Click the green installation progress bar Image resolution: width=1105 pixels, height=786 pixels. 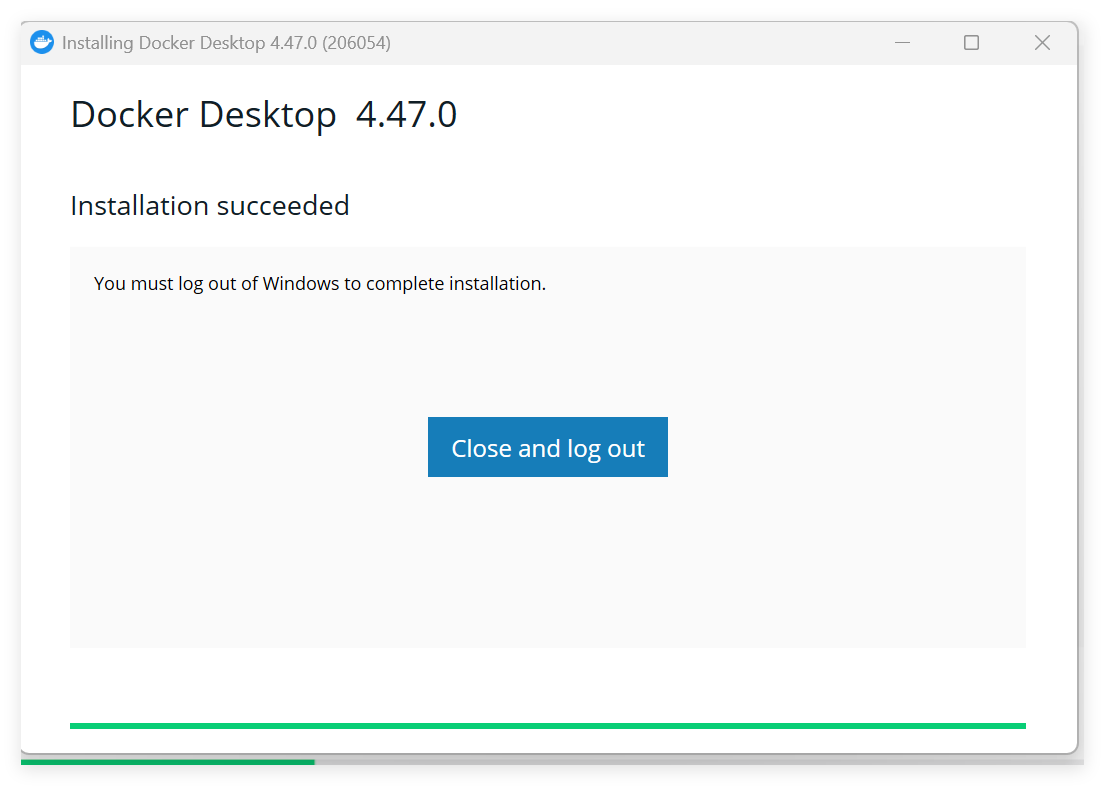(x=548, y=725)
